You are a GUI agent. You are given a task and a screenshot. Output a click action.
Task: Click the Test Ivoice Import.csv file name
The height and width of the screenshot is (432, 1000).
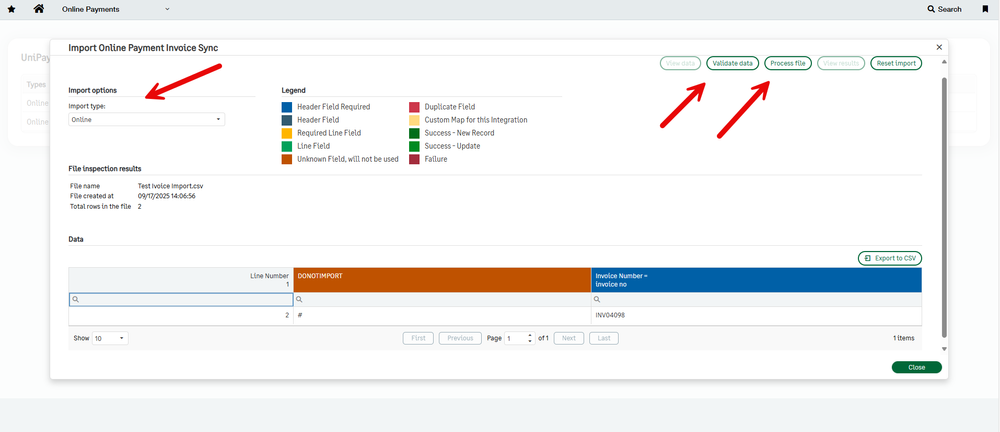(x=171, y=186)
